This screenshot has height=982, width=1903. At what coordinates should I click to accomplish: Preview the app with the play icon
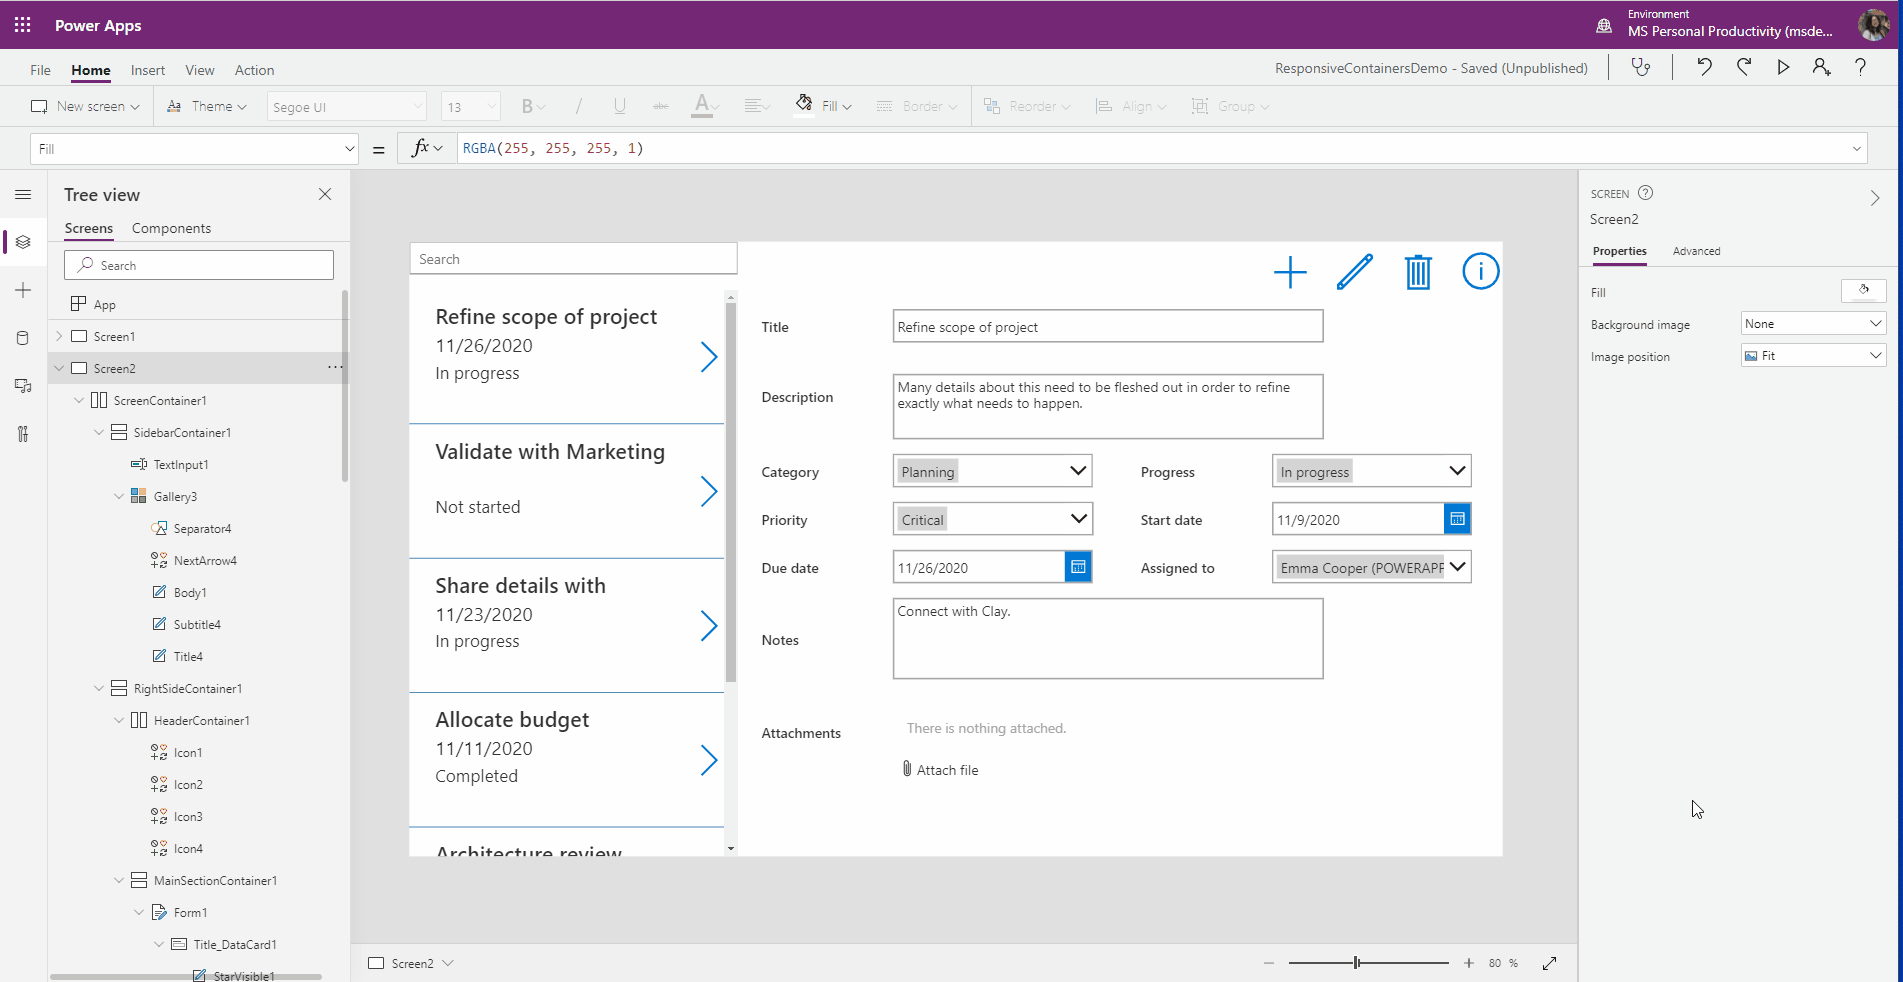pyautogui.click(x=1782, y=67)
